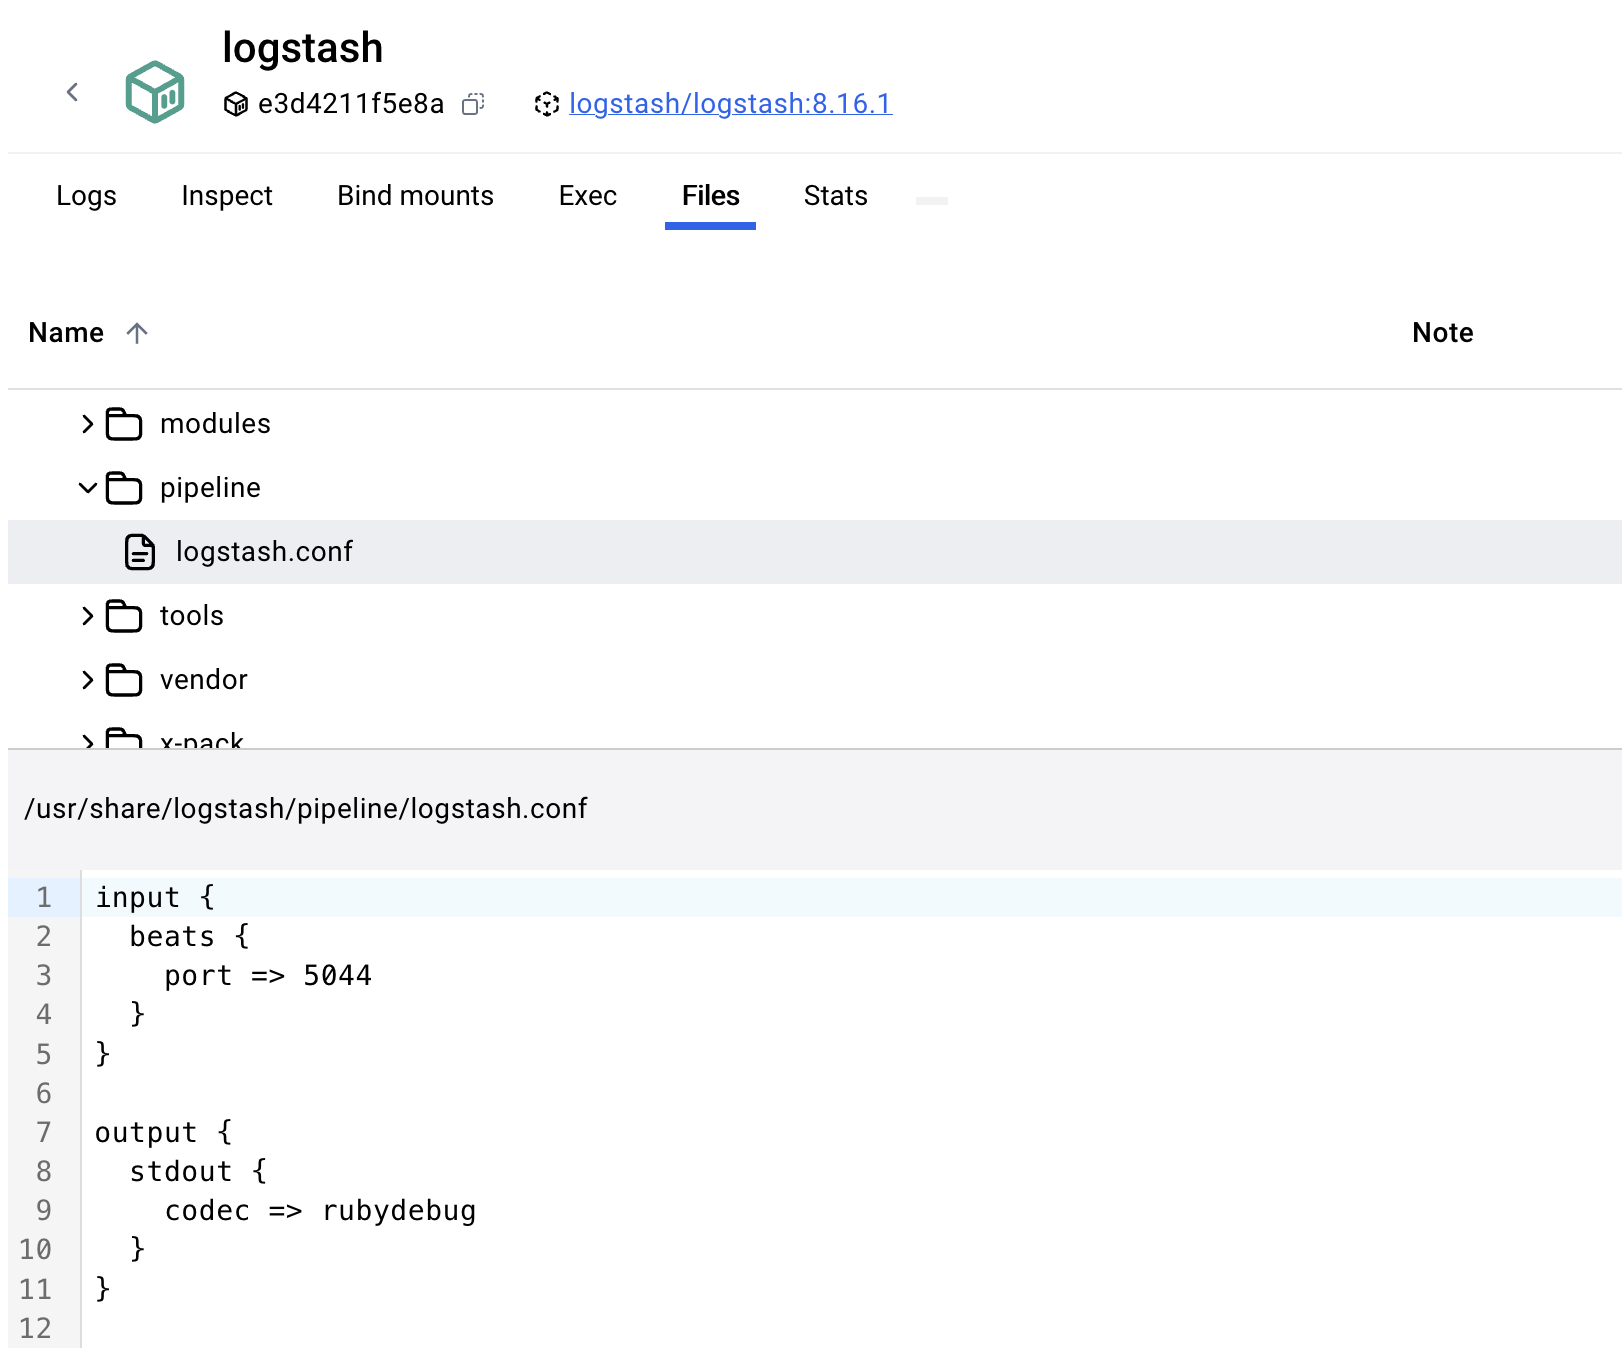Click line number 12 in the gutter
Viewport: 1622px width, 1348px height.
pyautogui.click(x=35, y=1328)
